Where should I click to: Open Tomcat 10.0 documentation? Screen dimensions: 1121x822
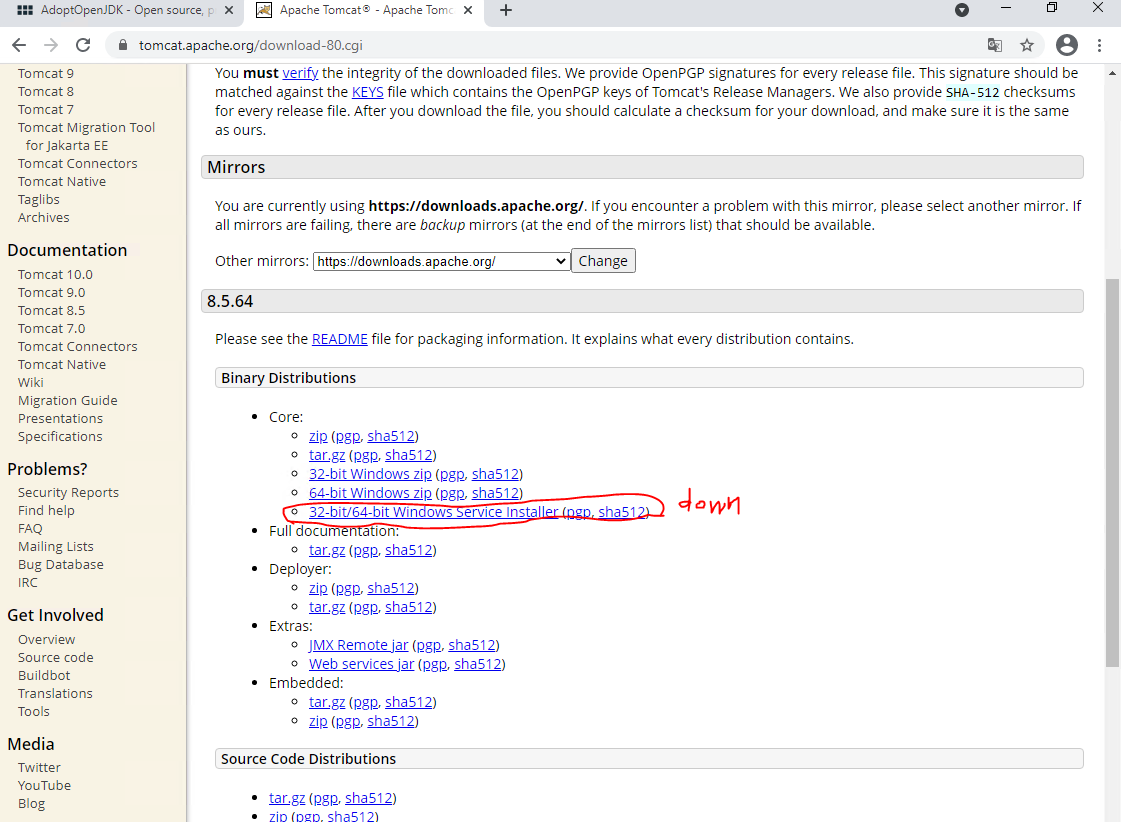(x=55, y=274)
